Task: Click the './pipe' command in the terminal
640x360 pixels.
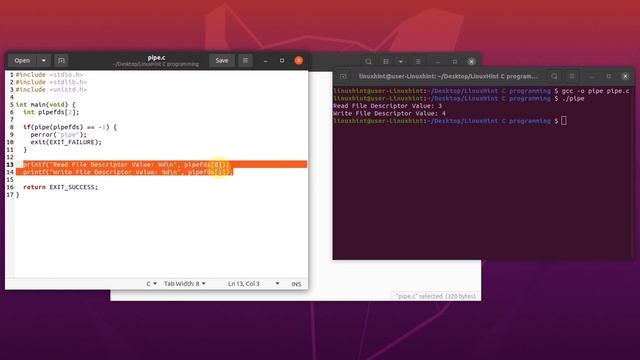Action: [x=573, y=98]
